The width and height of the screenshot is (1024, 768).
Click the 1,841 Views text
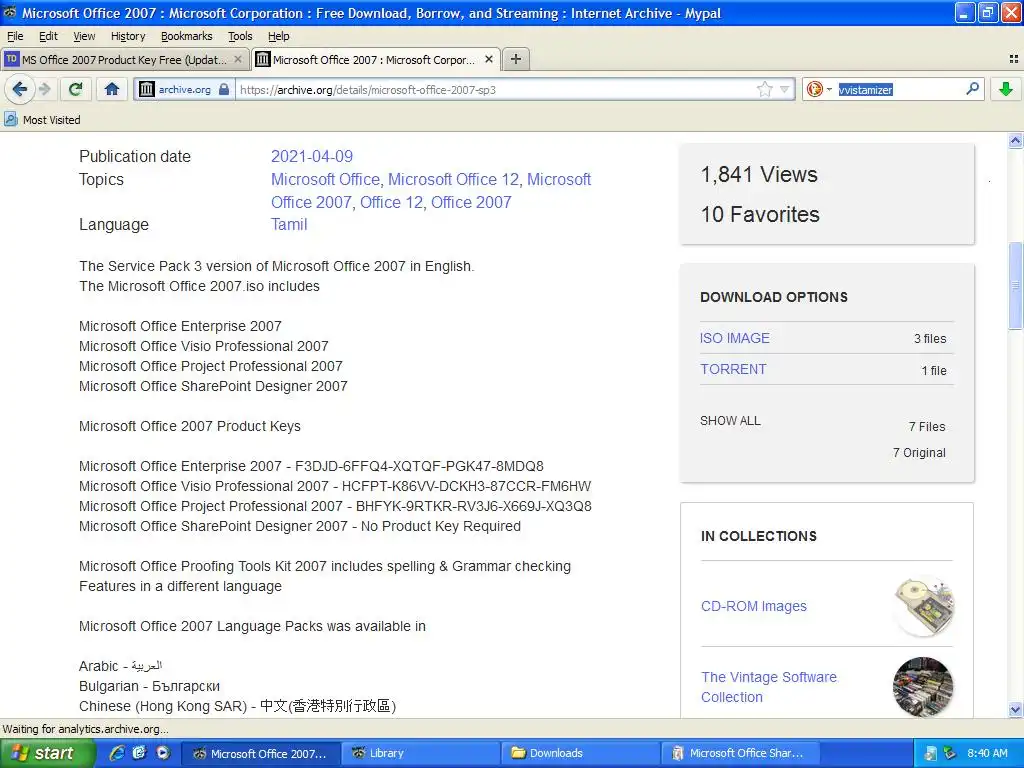(x=759, y=175)
